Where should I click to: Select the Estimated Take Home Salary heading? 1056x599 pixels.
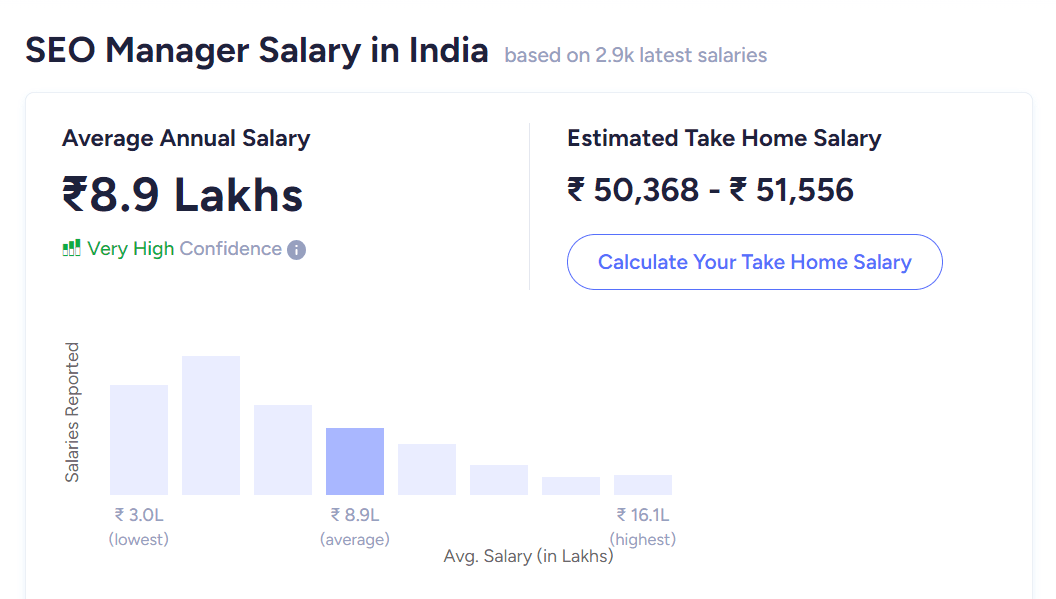point(724,138)
